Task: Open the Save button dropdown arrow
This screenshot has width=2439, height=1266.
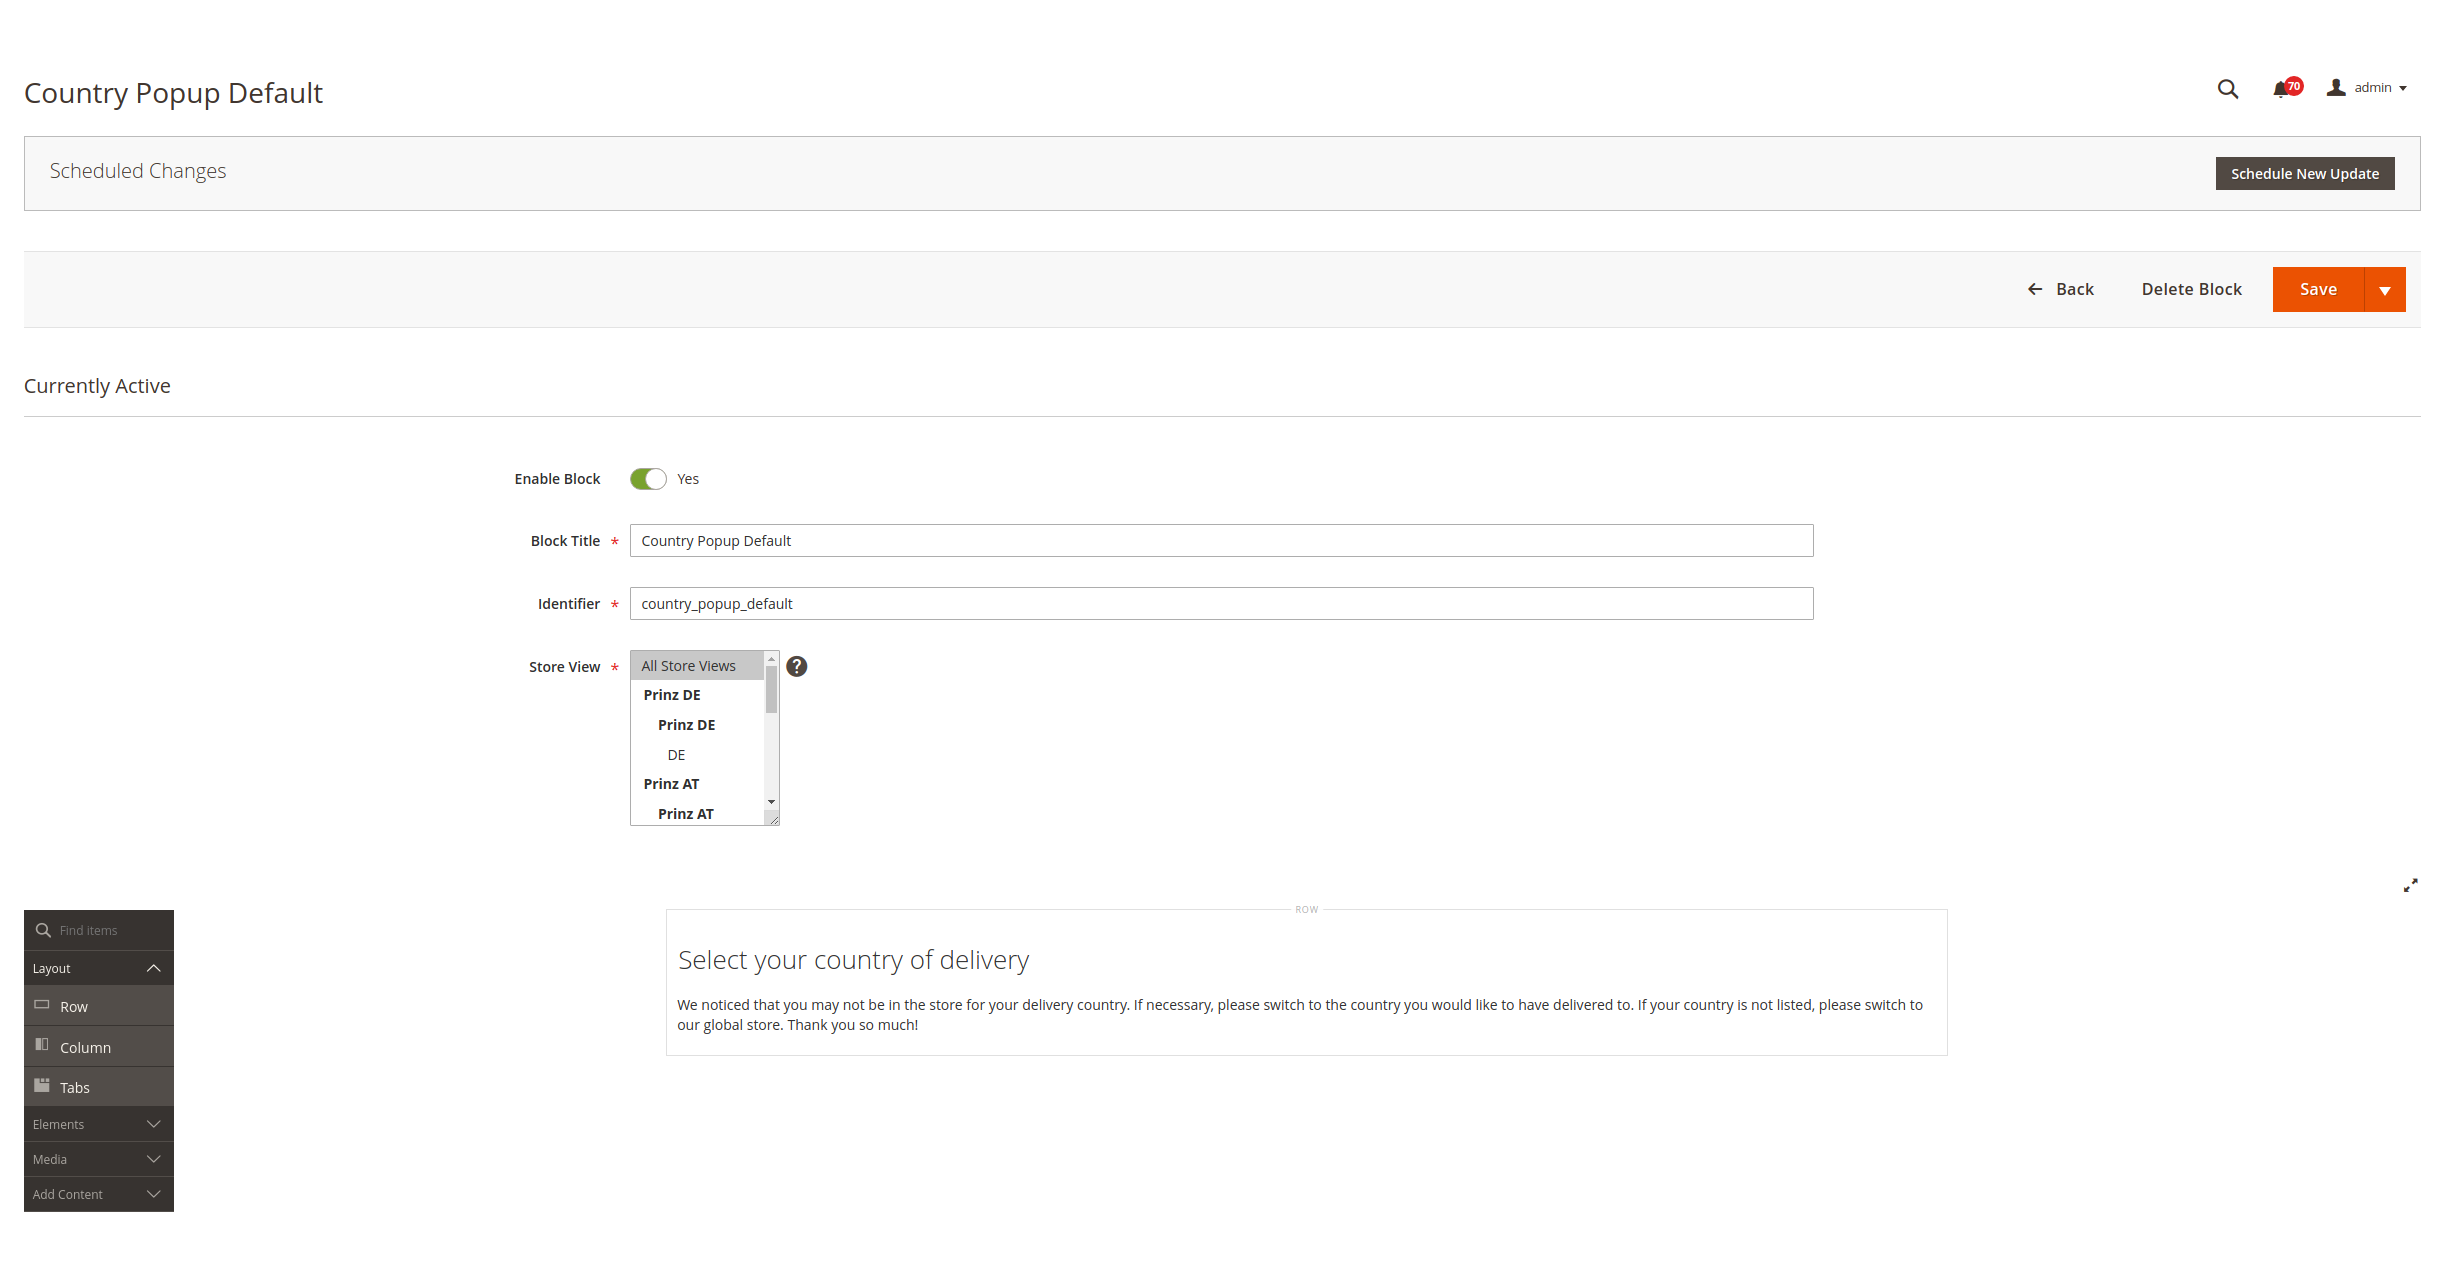Action: pos(2385,290)
